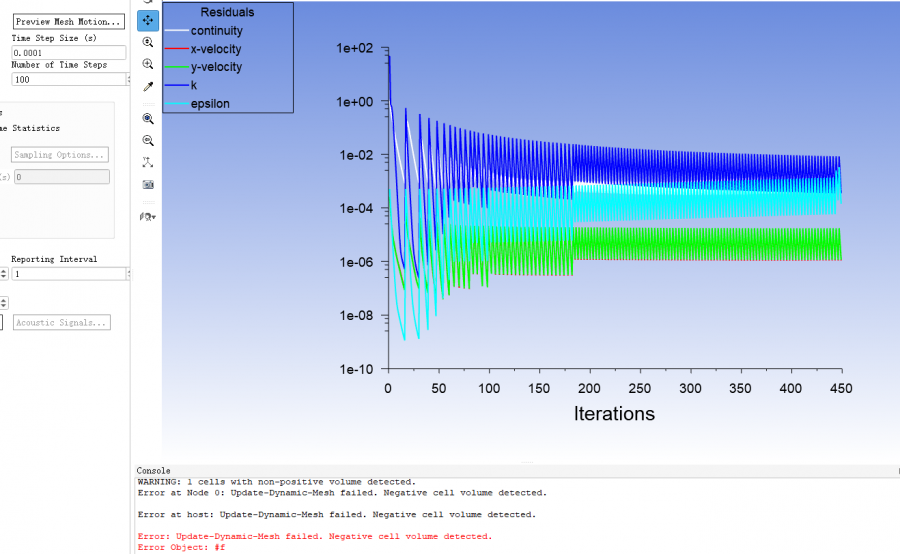900x554 pixels.
Task: Click the Number of Time Steps field
Action: click(x=68, y=79)
